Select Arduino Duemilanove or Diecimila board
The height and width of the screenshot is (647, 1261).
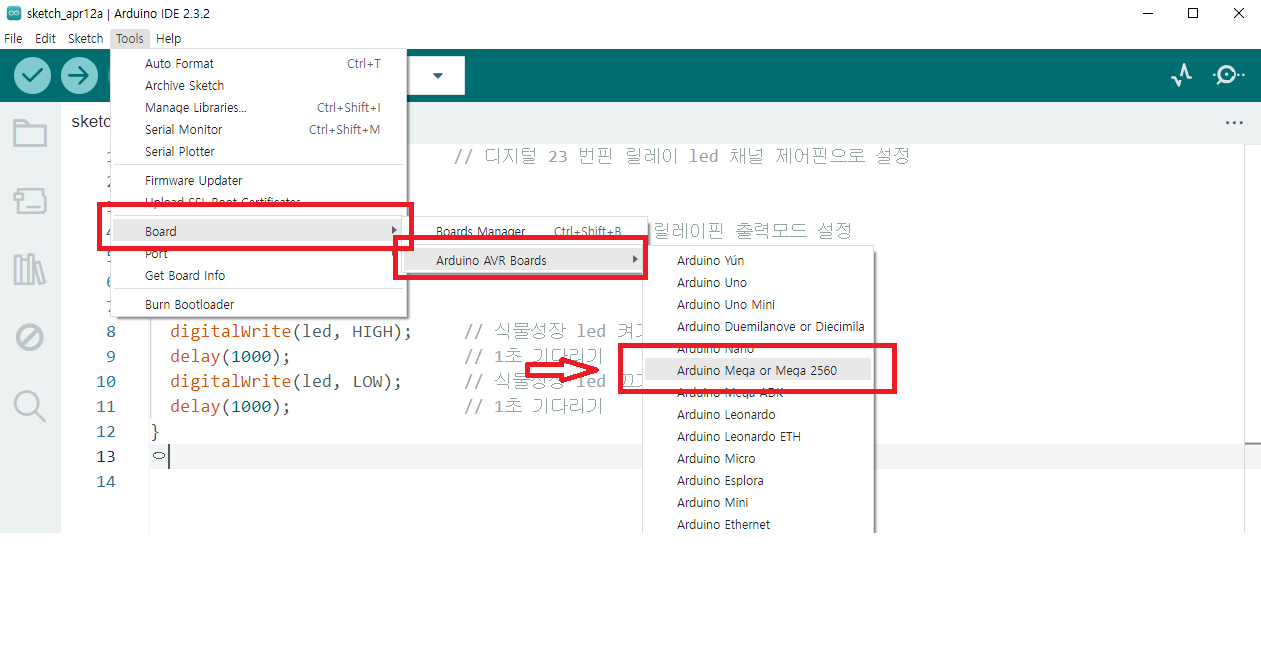click(758, 326)
